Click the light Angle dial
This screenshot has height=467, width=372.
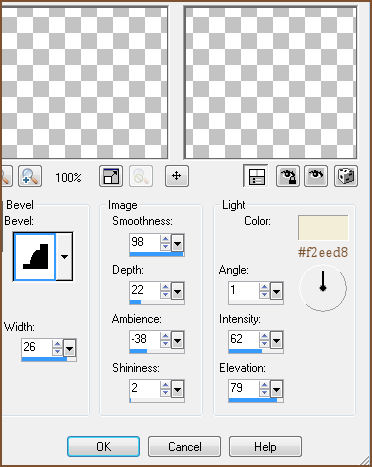(323, 288)
